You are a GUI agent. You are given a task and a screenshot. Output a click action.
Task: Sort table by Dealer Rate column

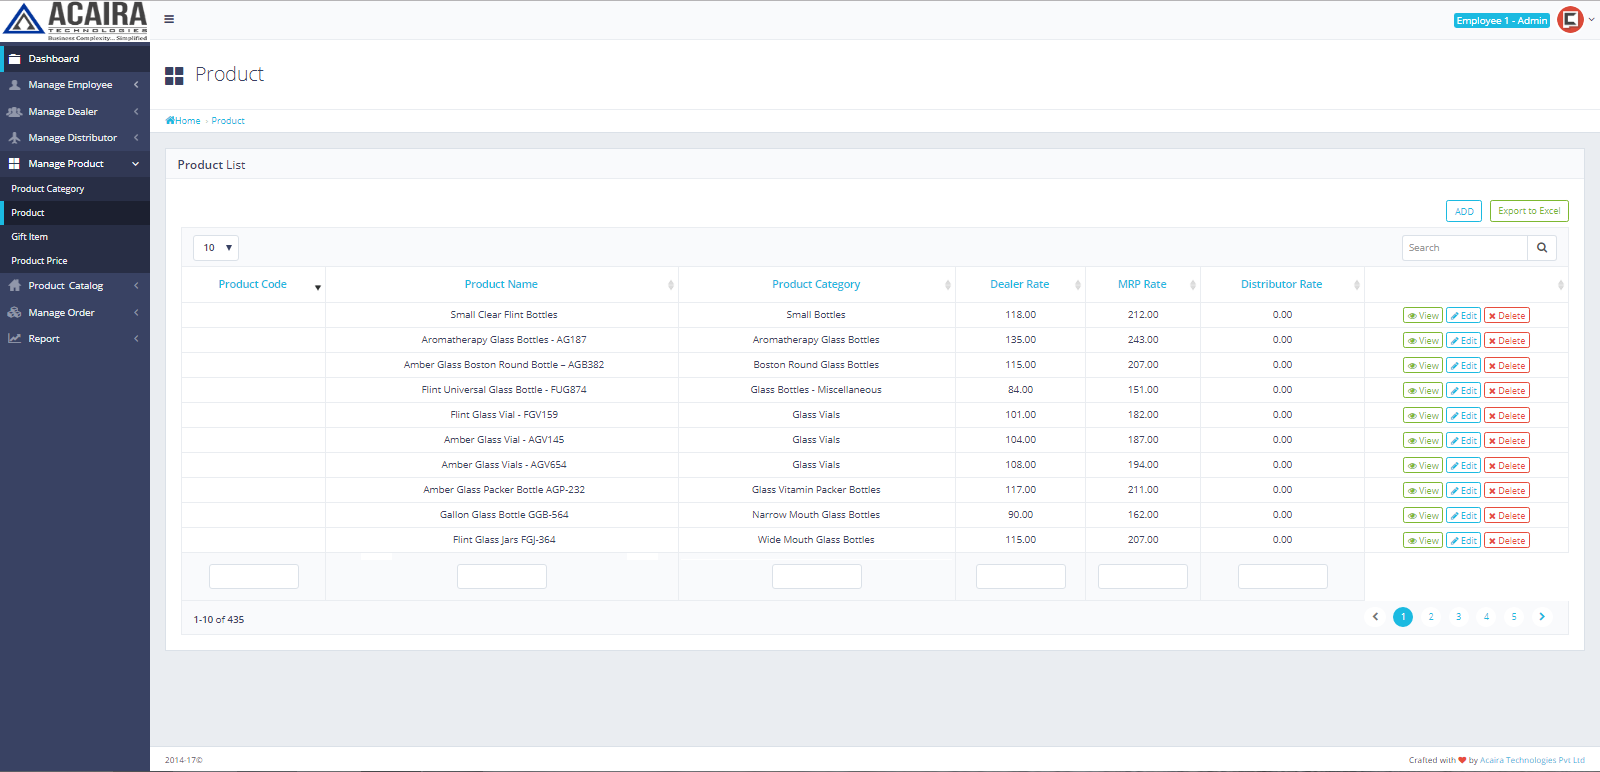1019,285
